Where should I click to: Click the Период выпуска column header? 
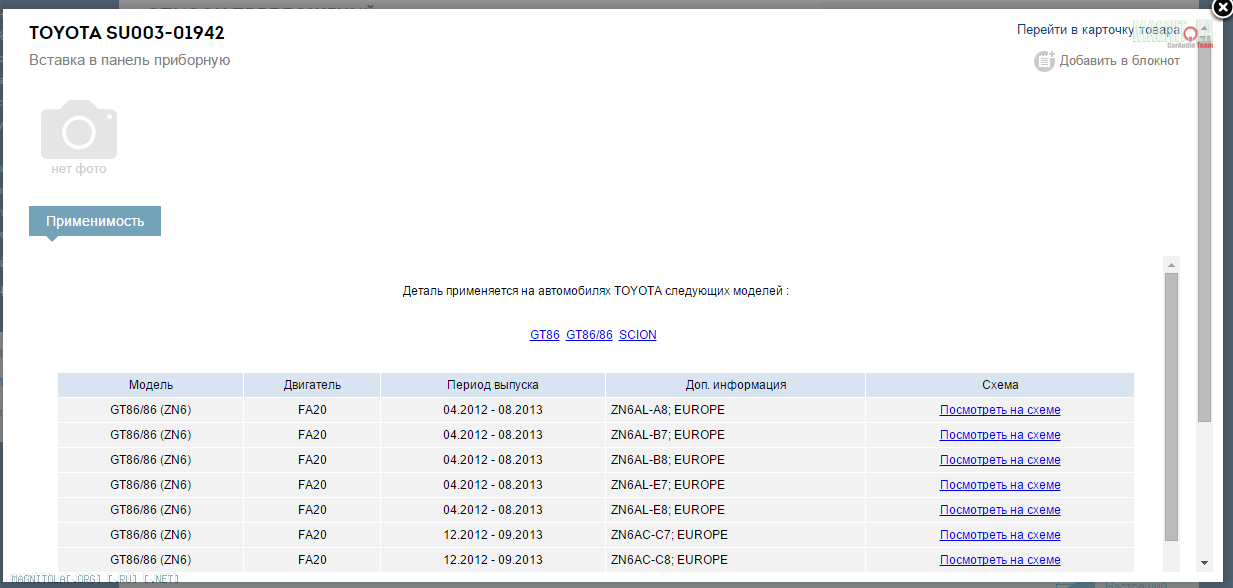[493, 385]
